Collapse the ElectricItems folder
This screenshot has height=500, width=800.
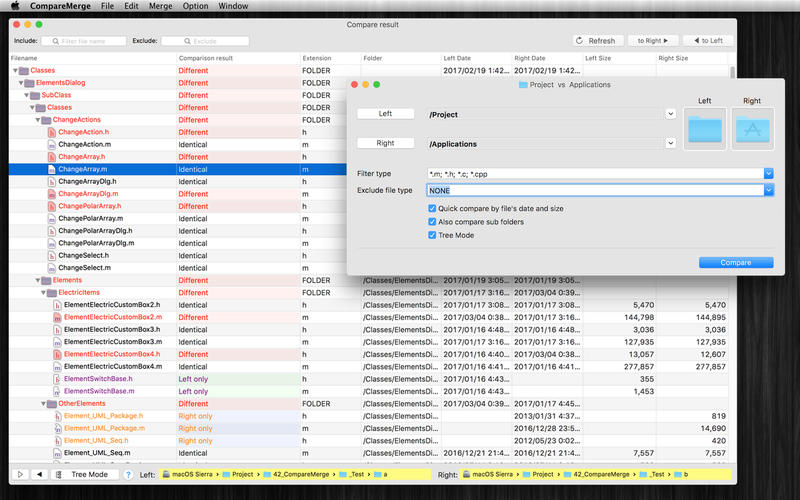click(x=43, y=292)
